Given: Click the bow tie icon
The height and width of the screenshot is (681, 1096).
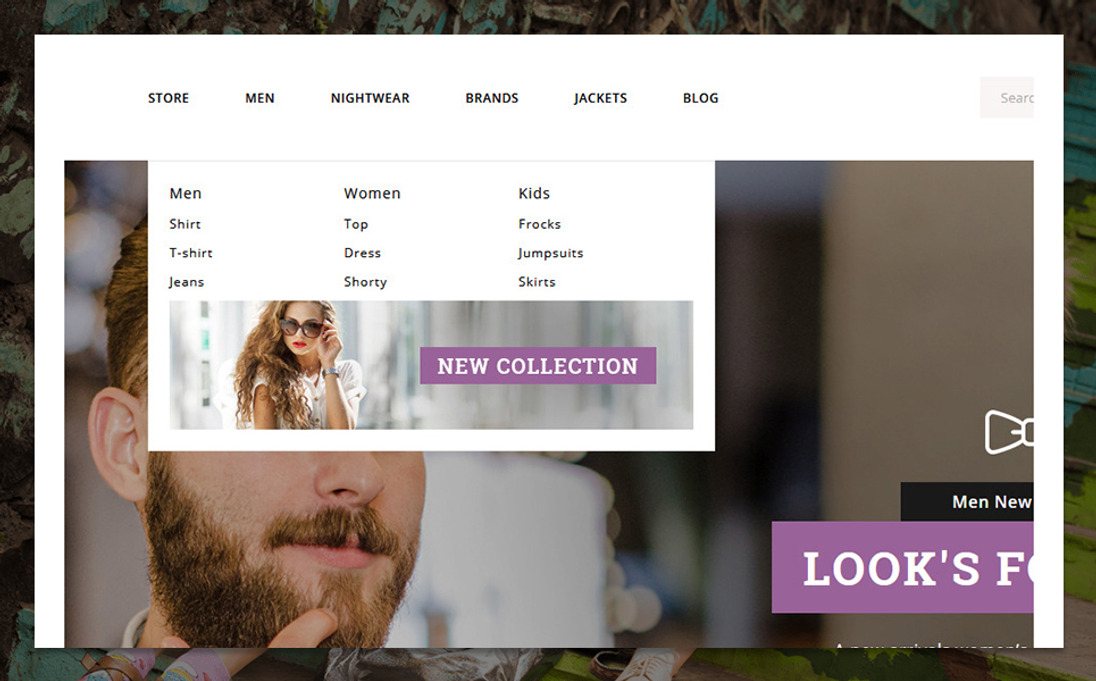Looking at the screenshot, I should 1009,432.
